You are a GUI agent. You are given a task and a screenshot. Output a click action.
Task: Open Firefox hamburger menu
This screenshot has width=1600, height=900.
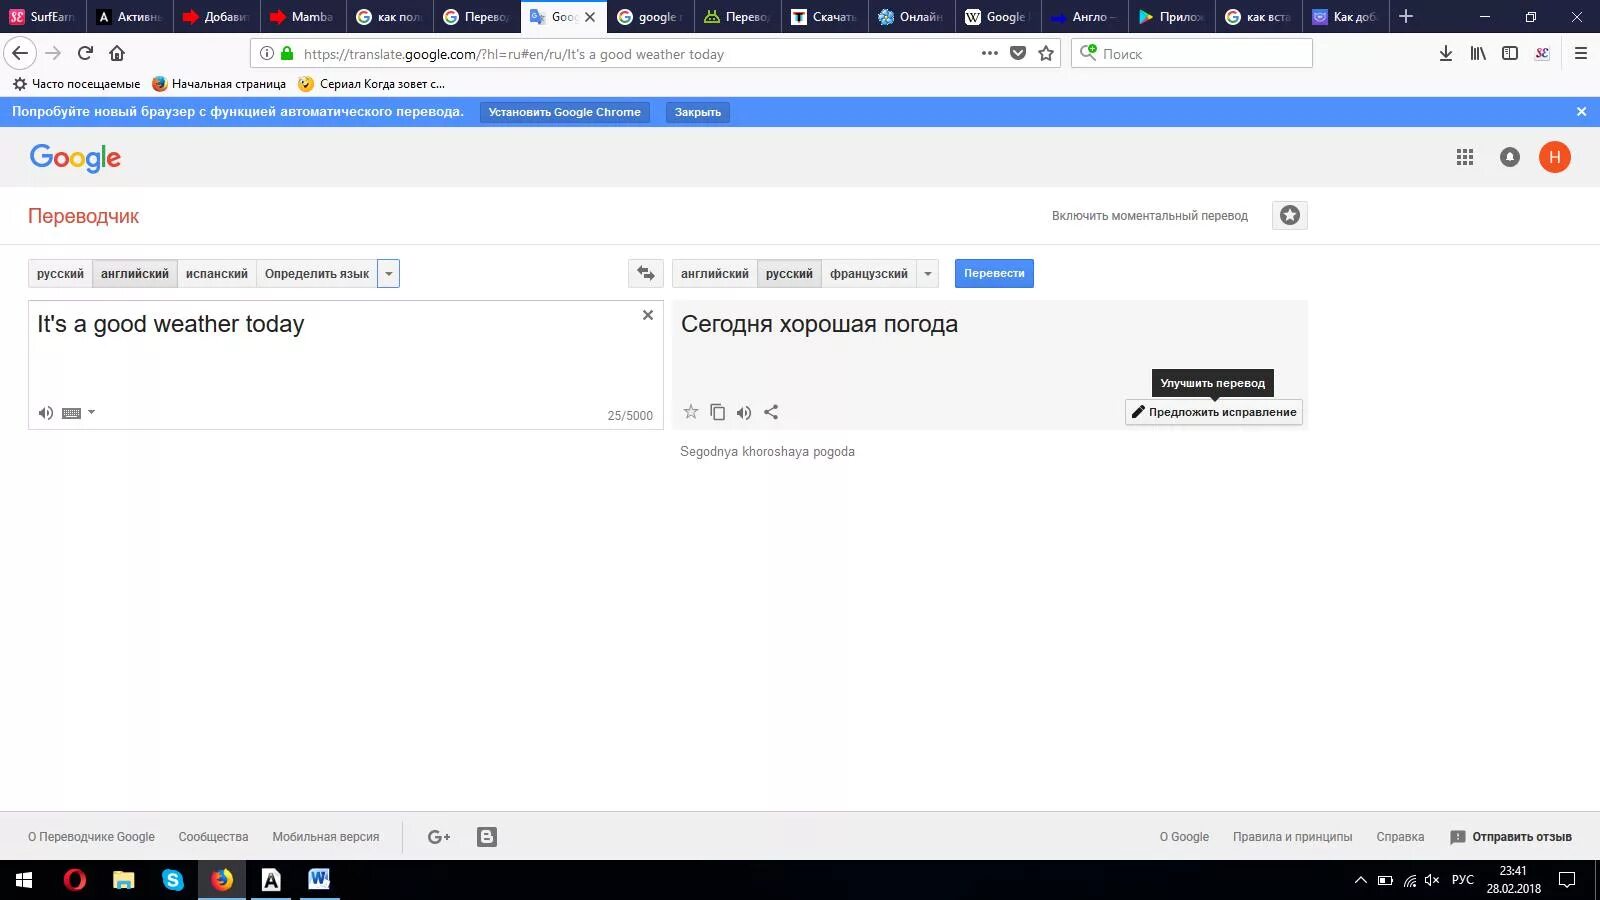point(1581,54)
